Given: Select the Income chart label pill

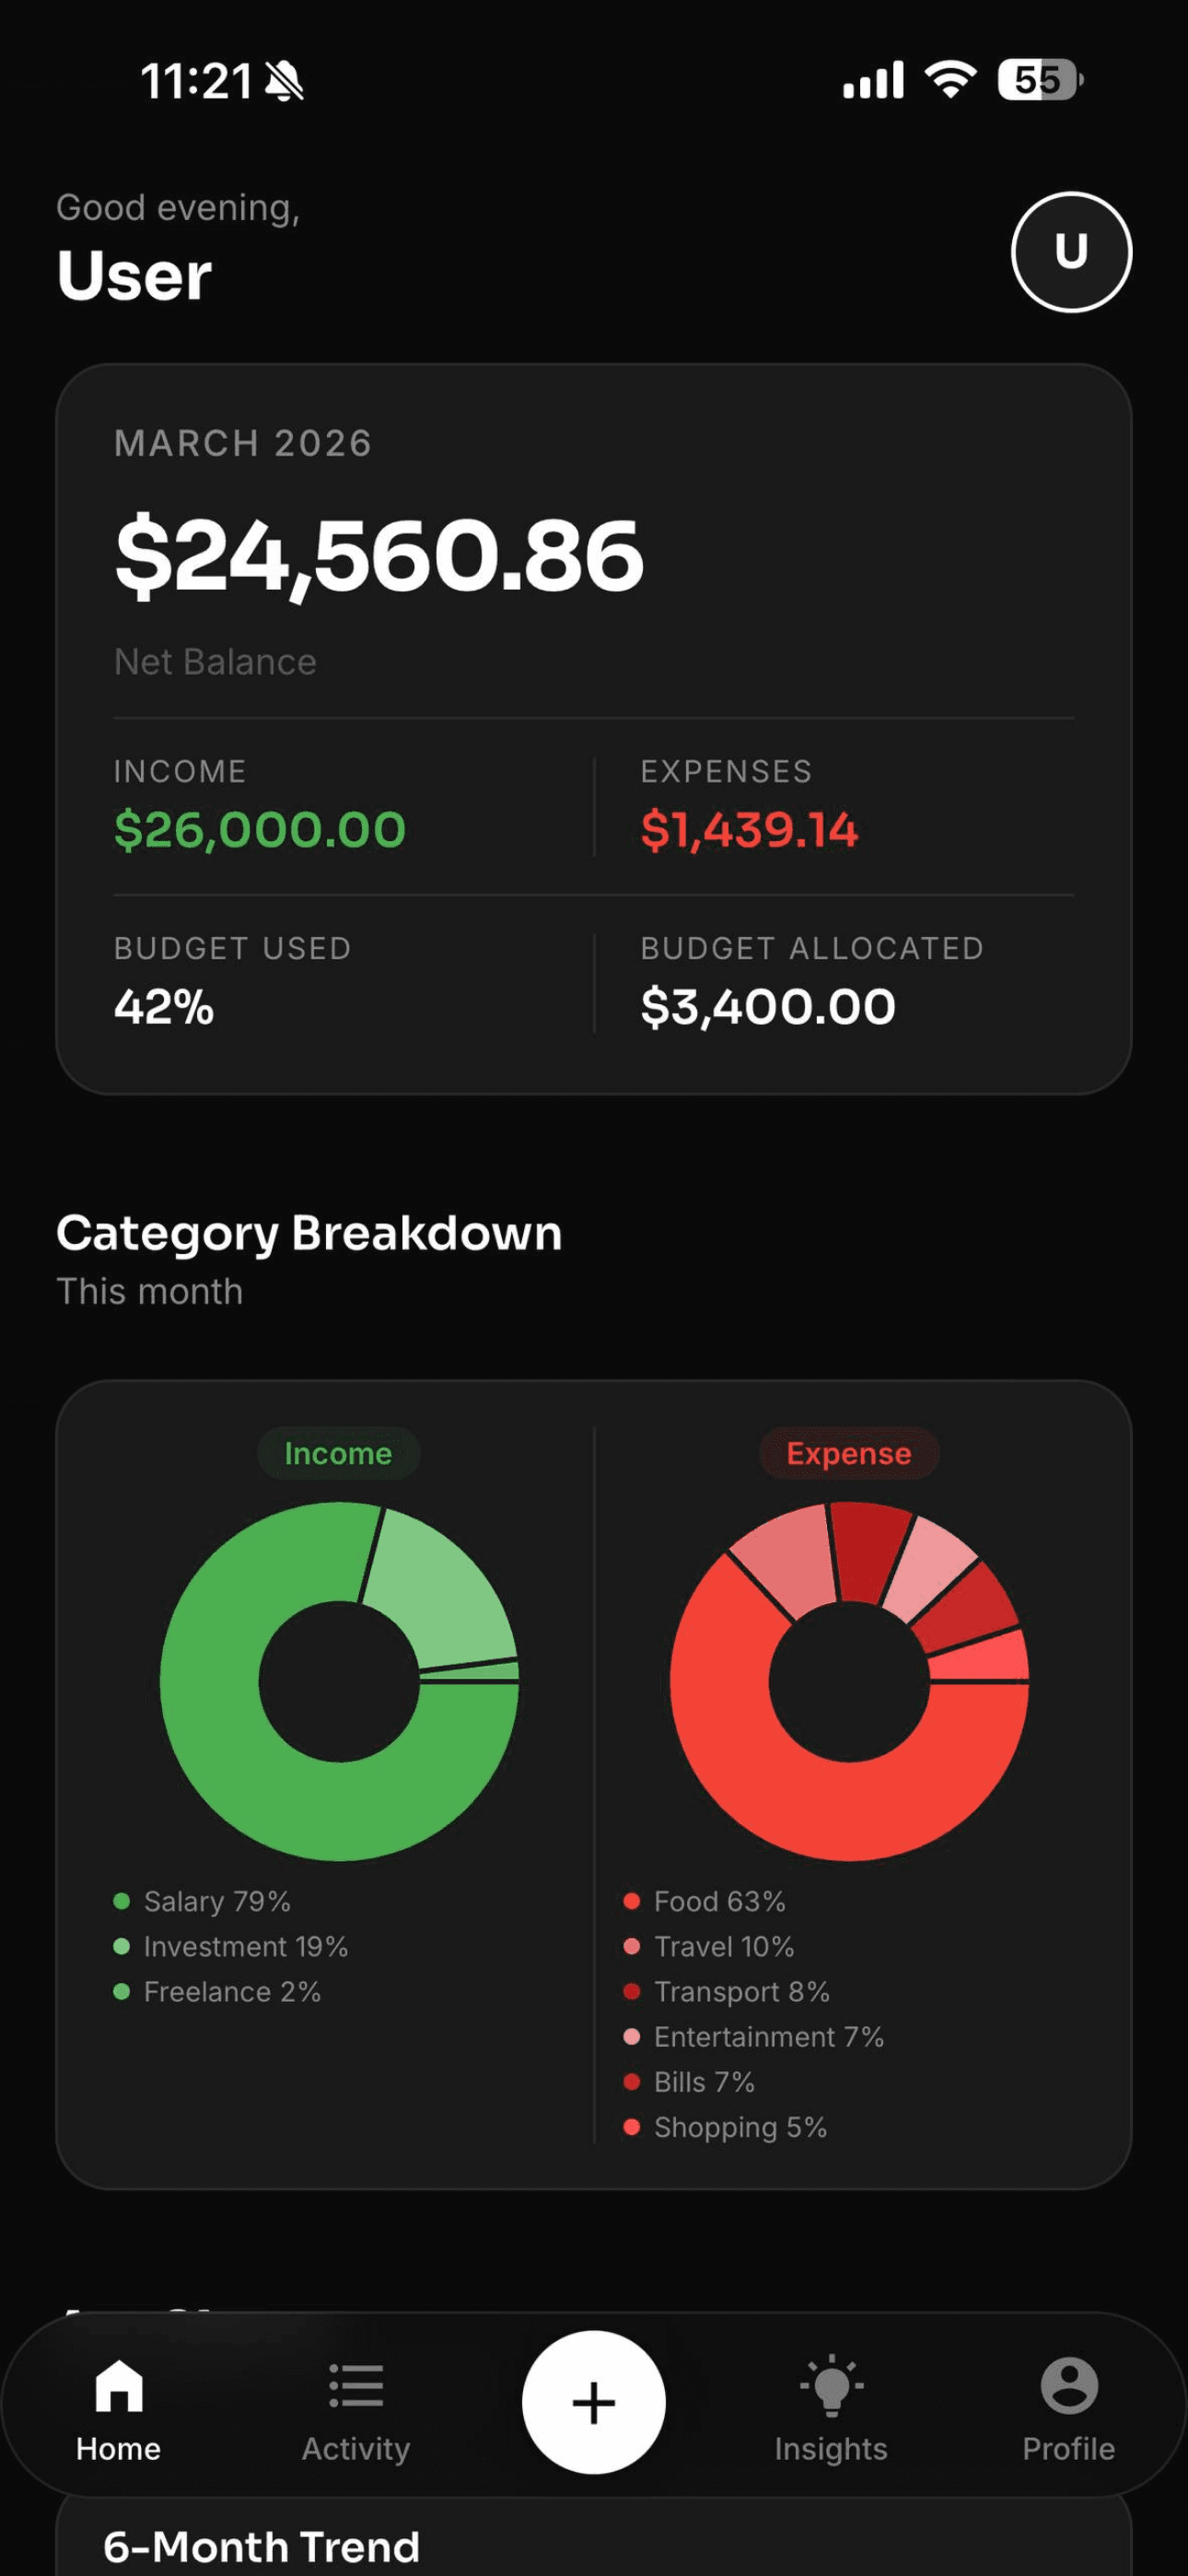Looking at the screenshot, I should click(338, 1453).
